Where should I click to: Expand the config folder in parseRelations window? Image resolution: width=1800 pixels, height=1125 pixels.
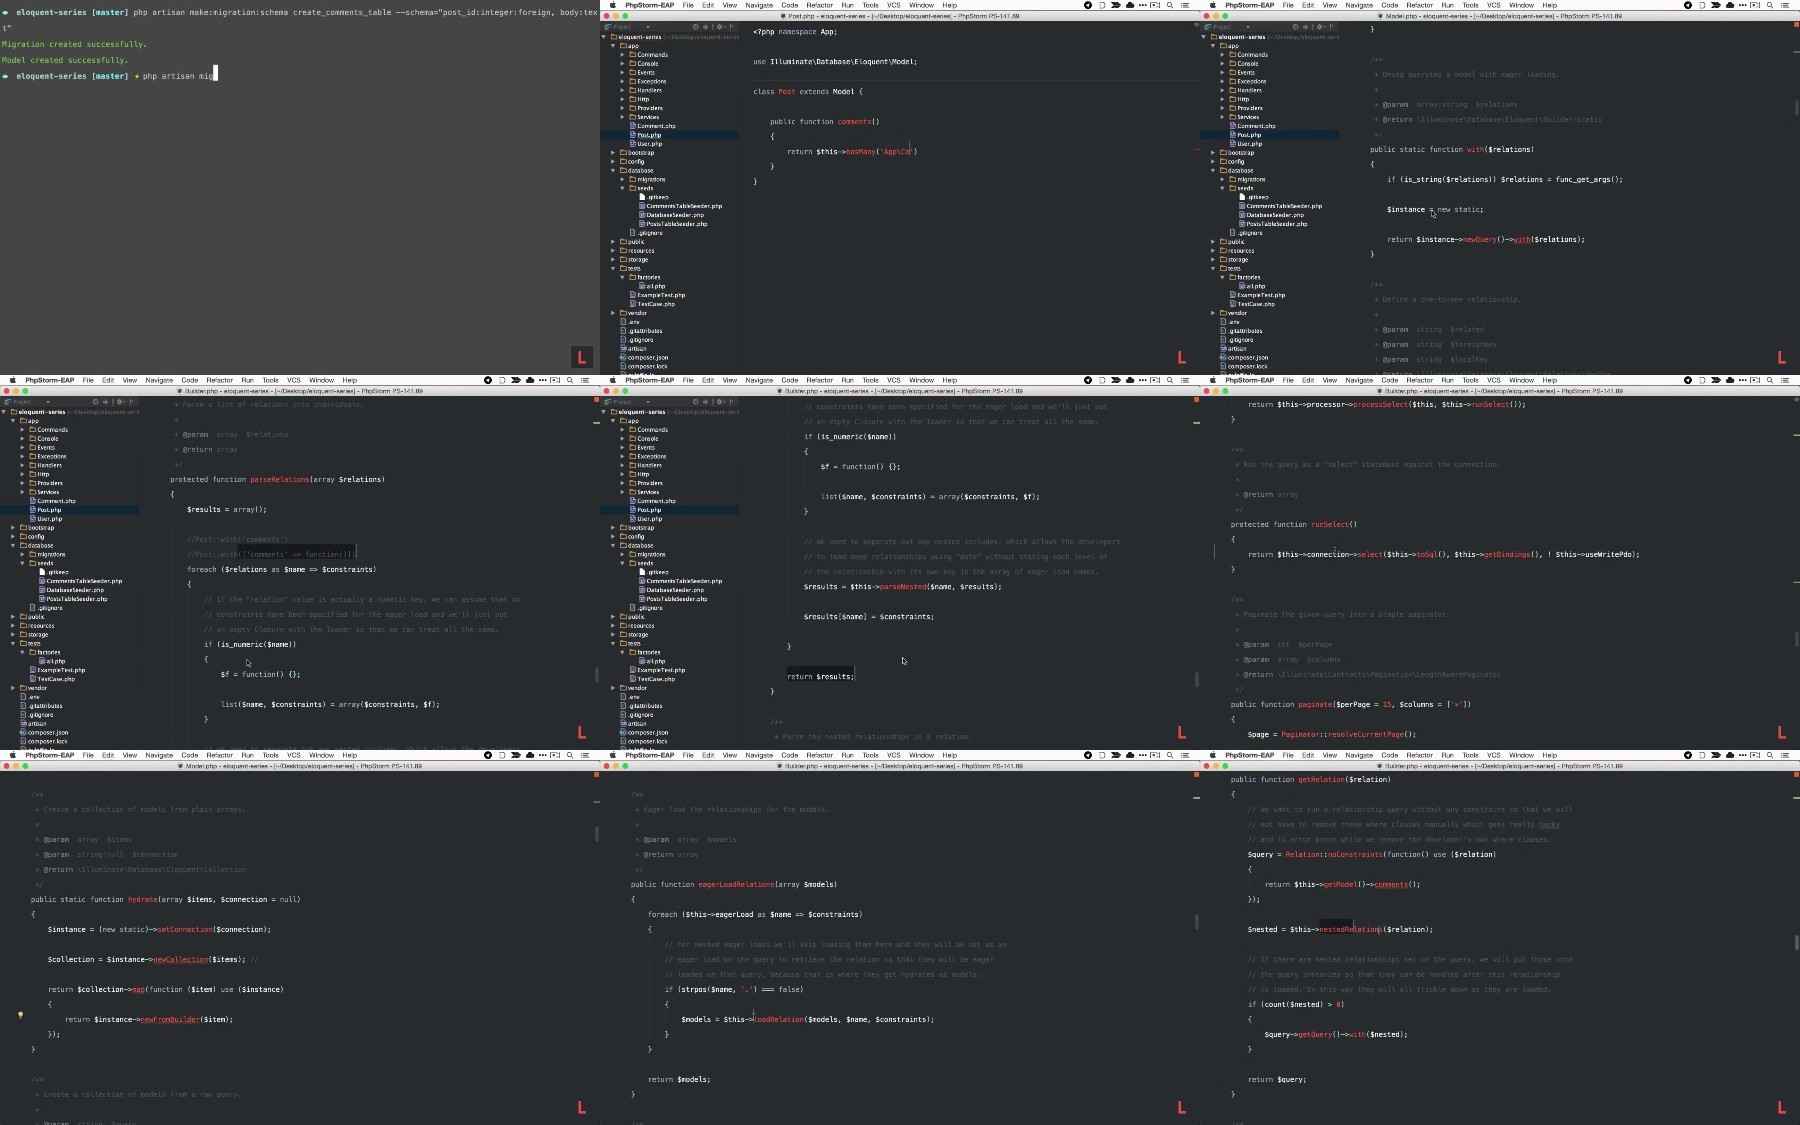click(13, 537)
